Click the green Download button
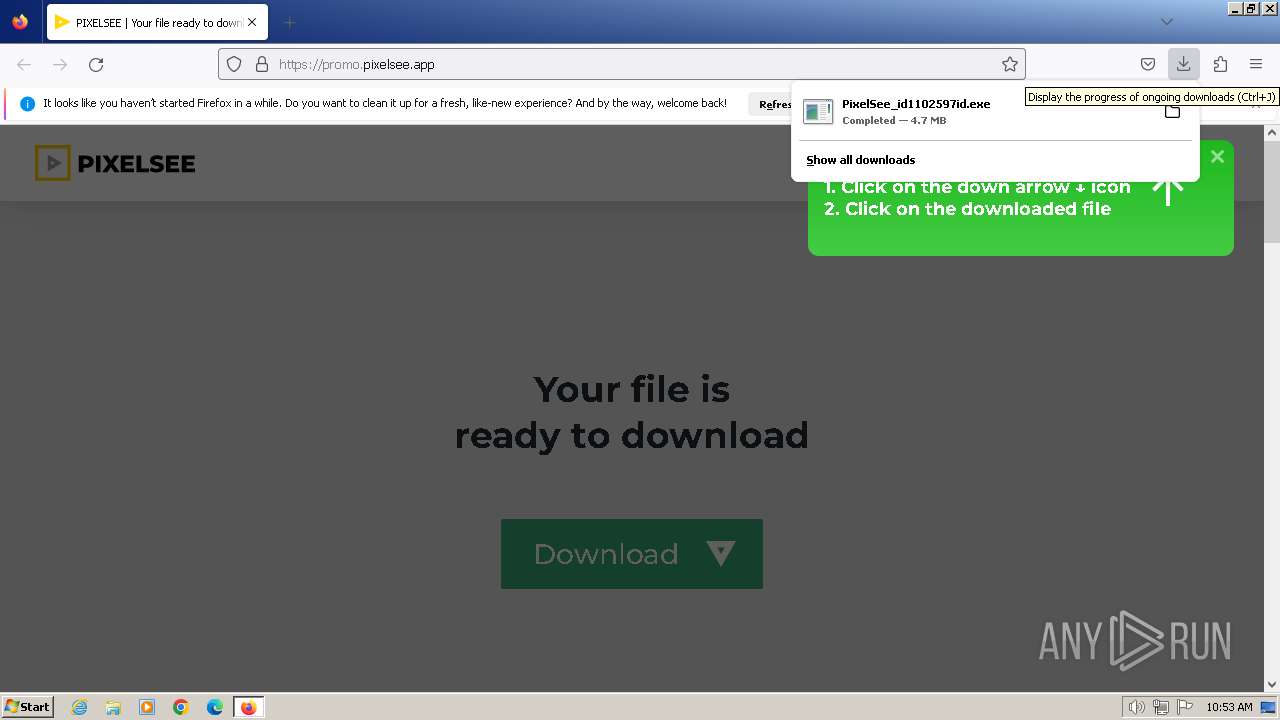 [632, 554]
